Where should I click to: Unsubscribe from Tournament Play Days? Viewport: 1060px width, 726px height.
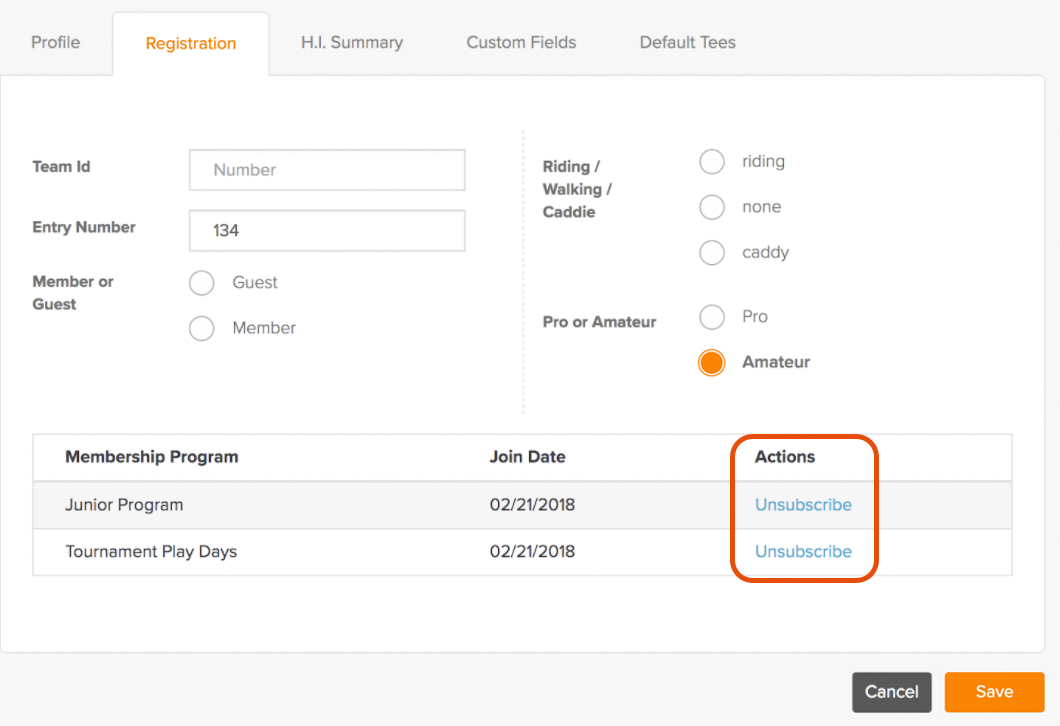click(803, 552)
